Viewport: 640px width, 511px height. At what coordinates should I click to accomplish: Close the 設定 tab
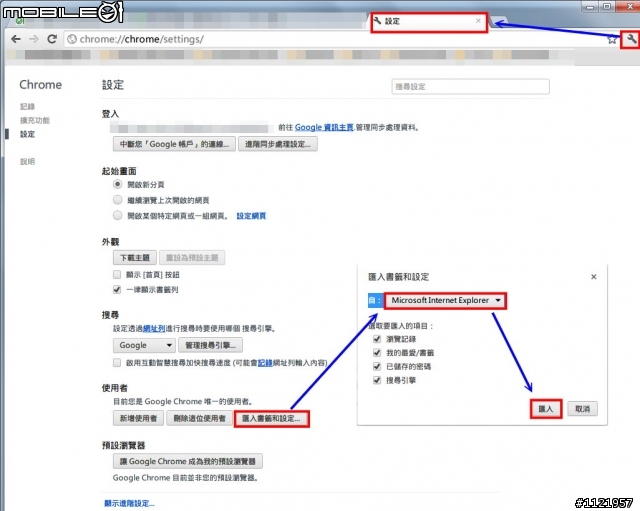[x=478, y=21]
